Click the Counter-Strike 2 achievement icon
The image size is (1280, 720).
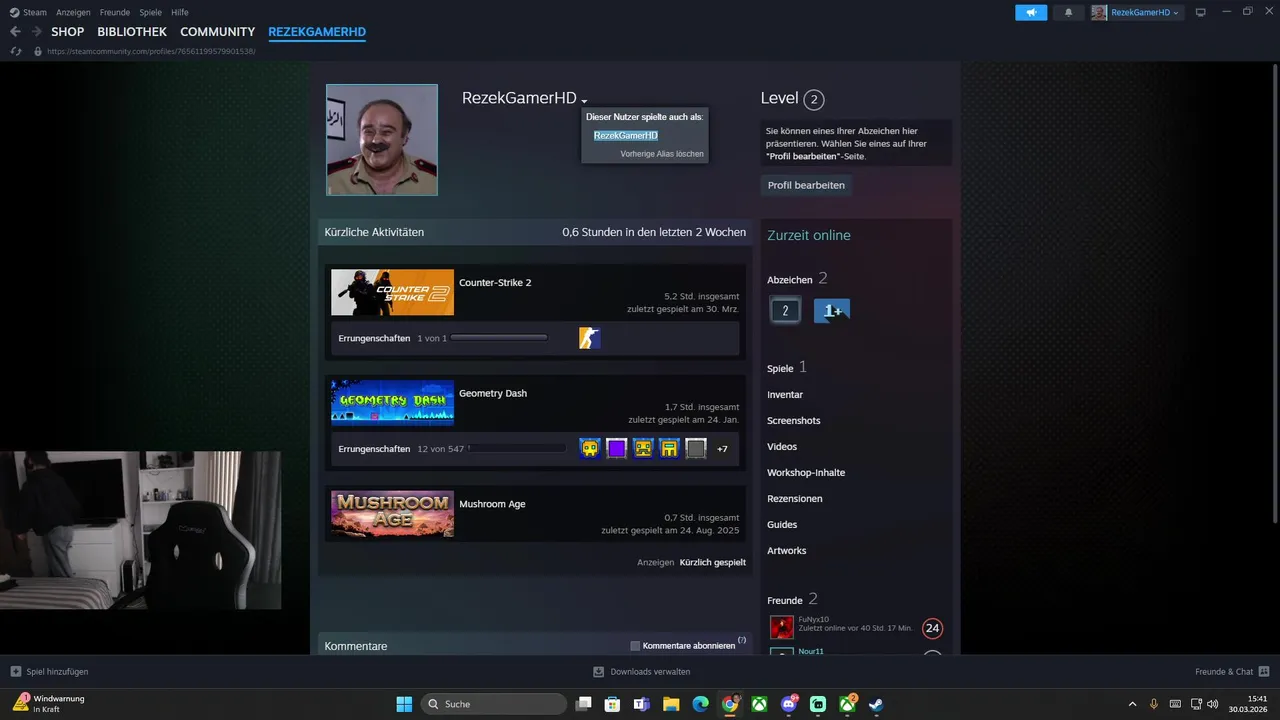click(x=590, y=338)
